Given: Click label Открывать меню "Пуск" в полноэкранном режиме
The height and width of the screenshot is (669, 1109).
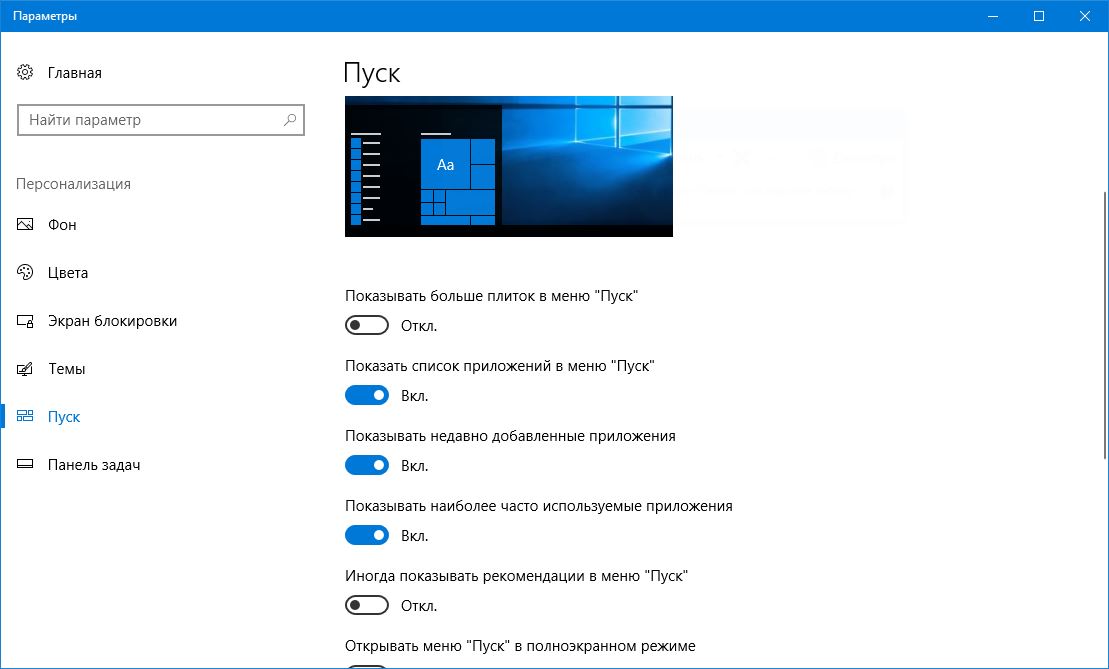Looking at the screenshot, I should point(521,646).
